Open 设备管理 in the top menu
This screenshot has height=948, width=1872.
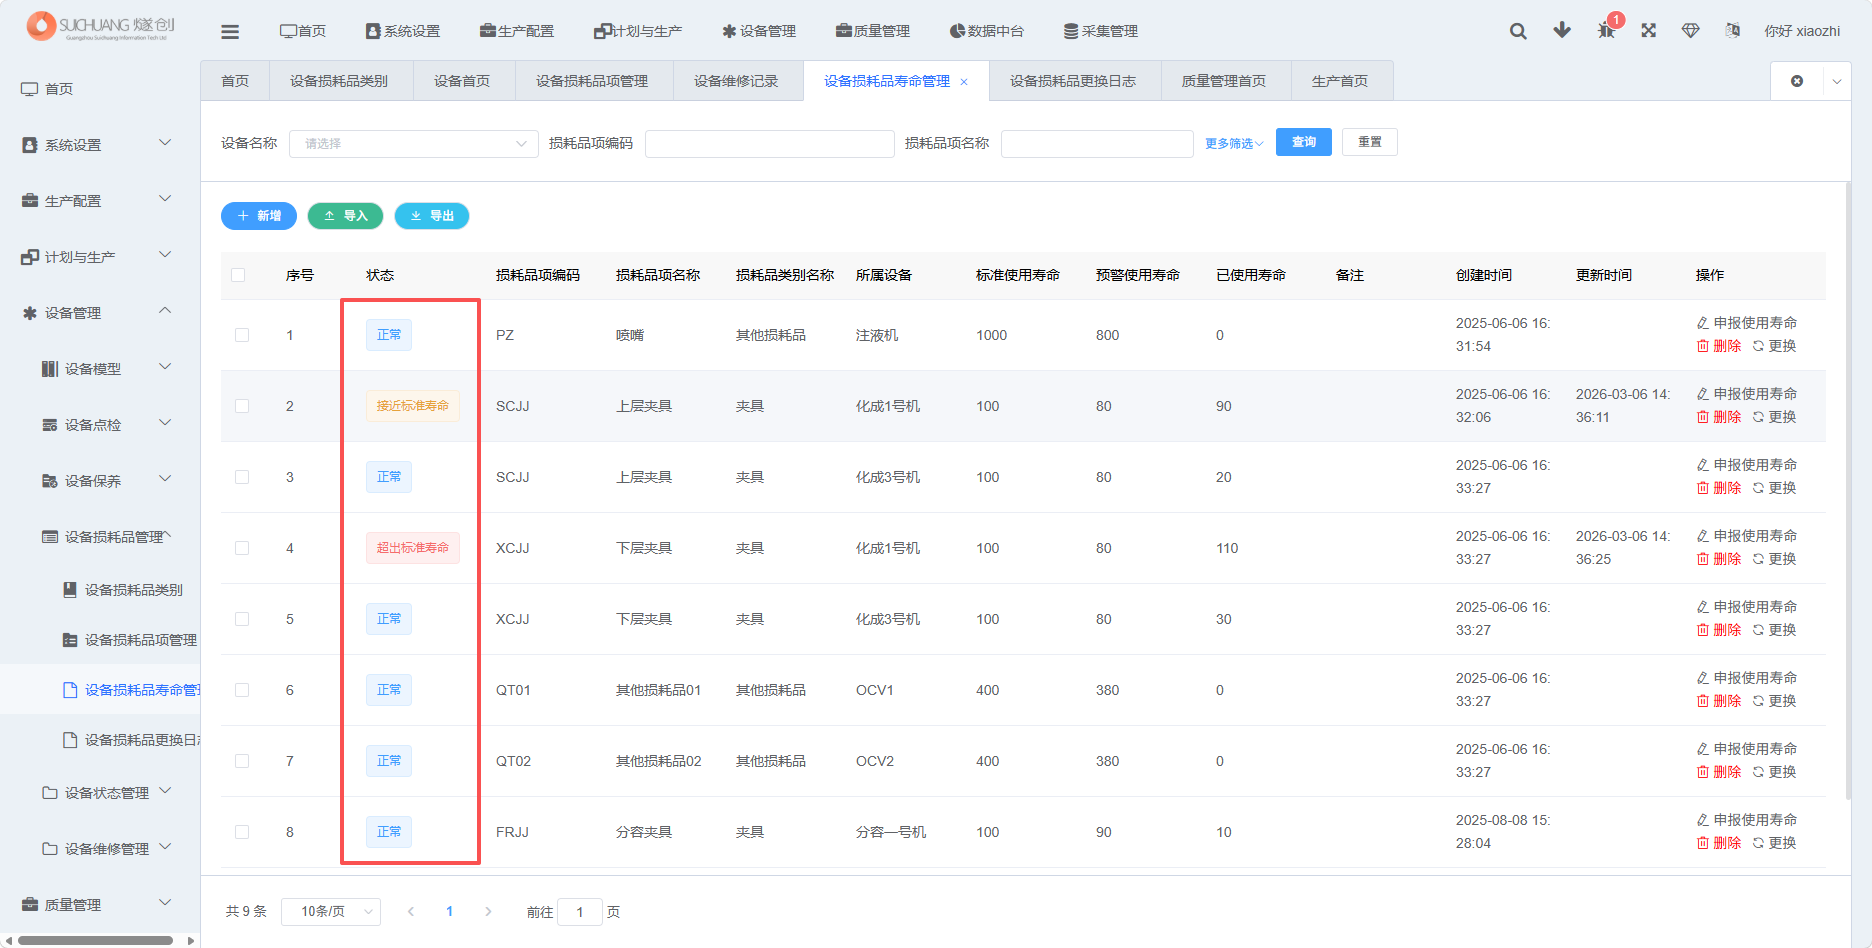coord(759,31)
